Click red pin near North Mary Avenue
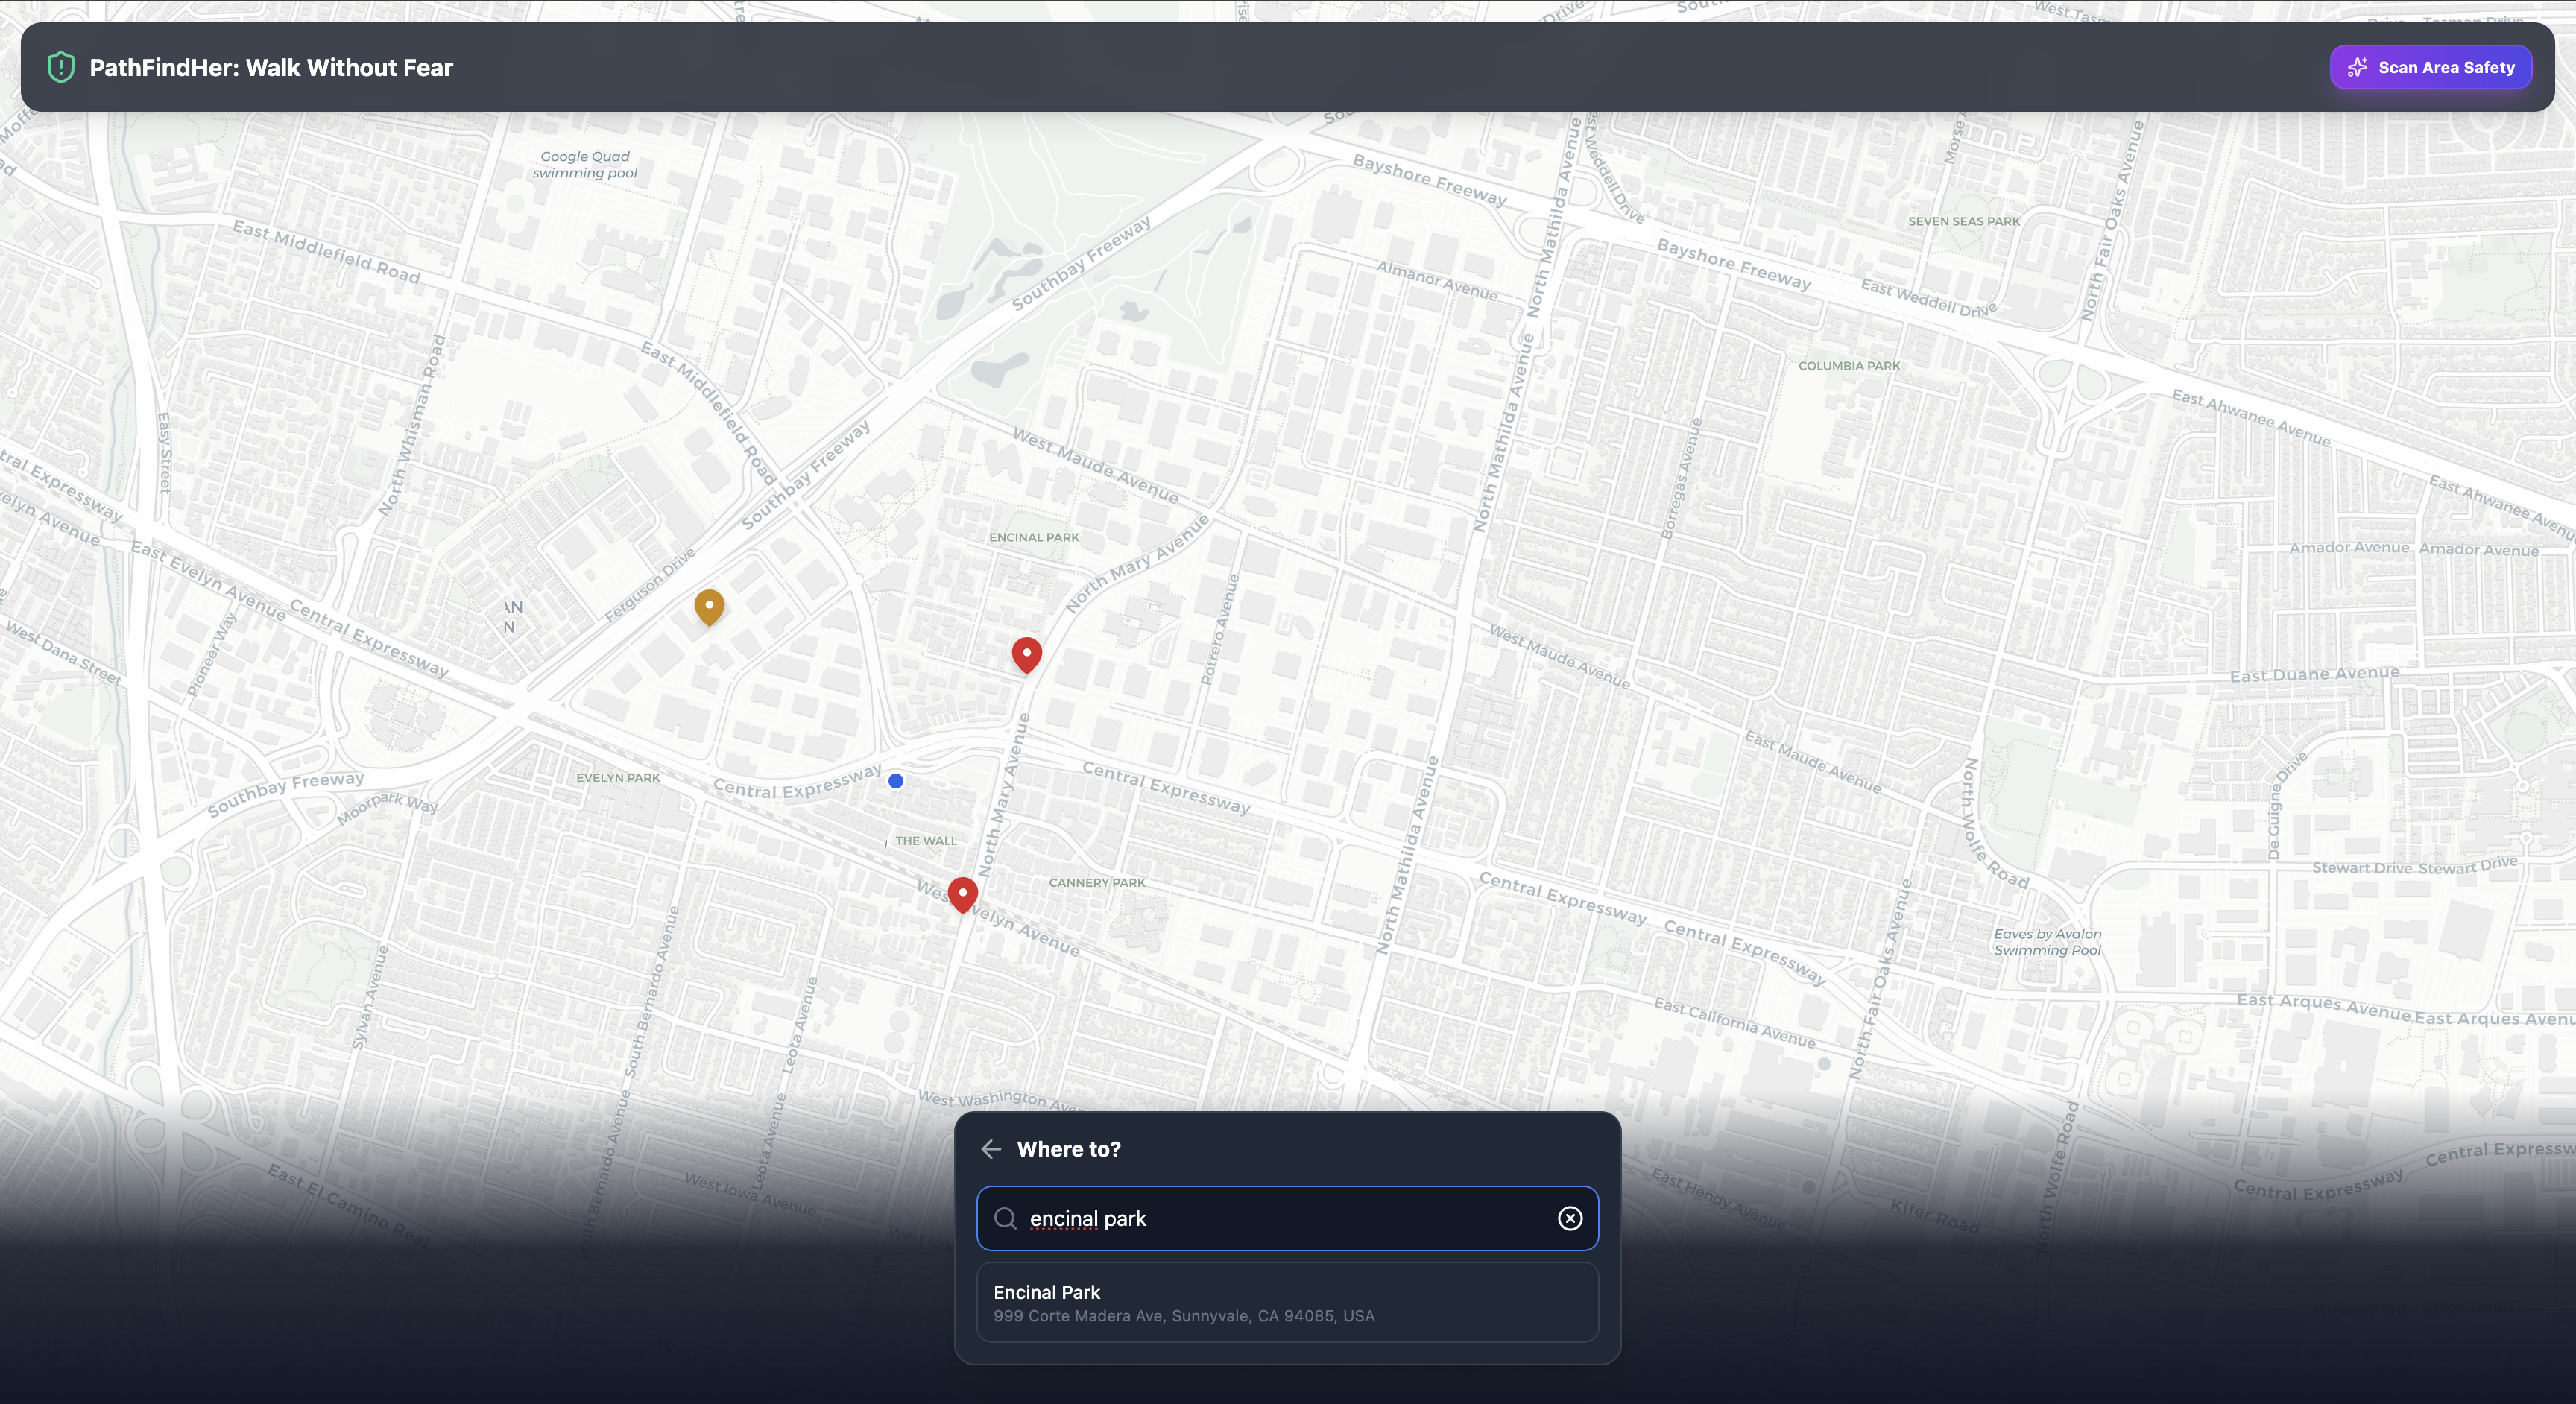This screenshot has height=1404, width=2576. coord(1026,653)
